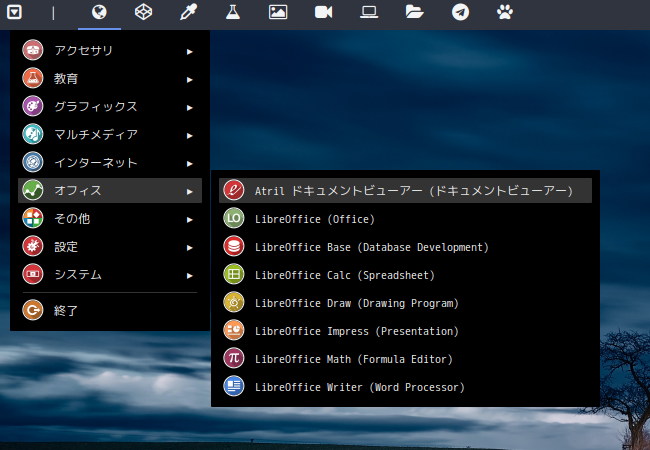Open the グラフィックス menu entry
The image size is (650, 450).
tap(110, 106)
